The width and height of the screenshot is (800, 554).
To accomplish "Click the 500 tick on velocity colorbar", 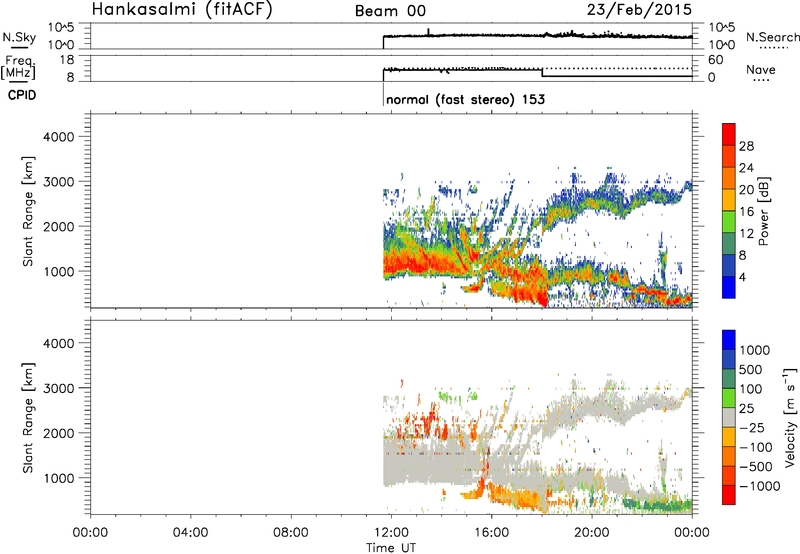I will click(751, 370).
